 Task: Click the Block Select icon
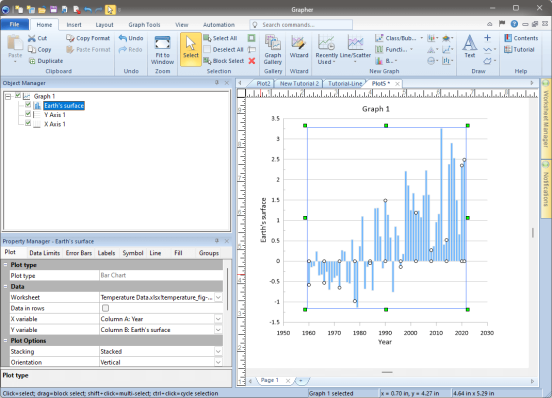(207, 61)
